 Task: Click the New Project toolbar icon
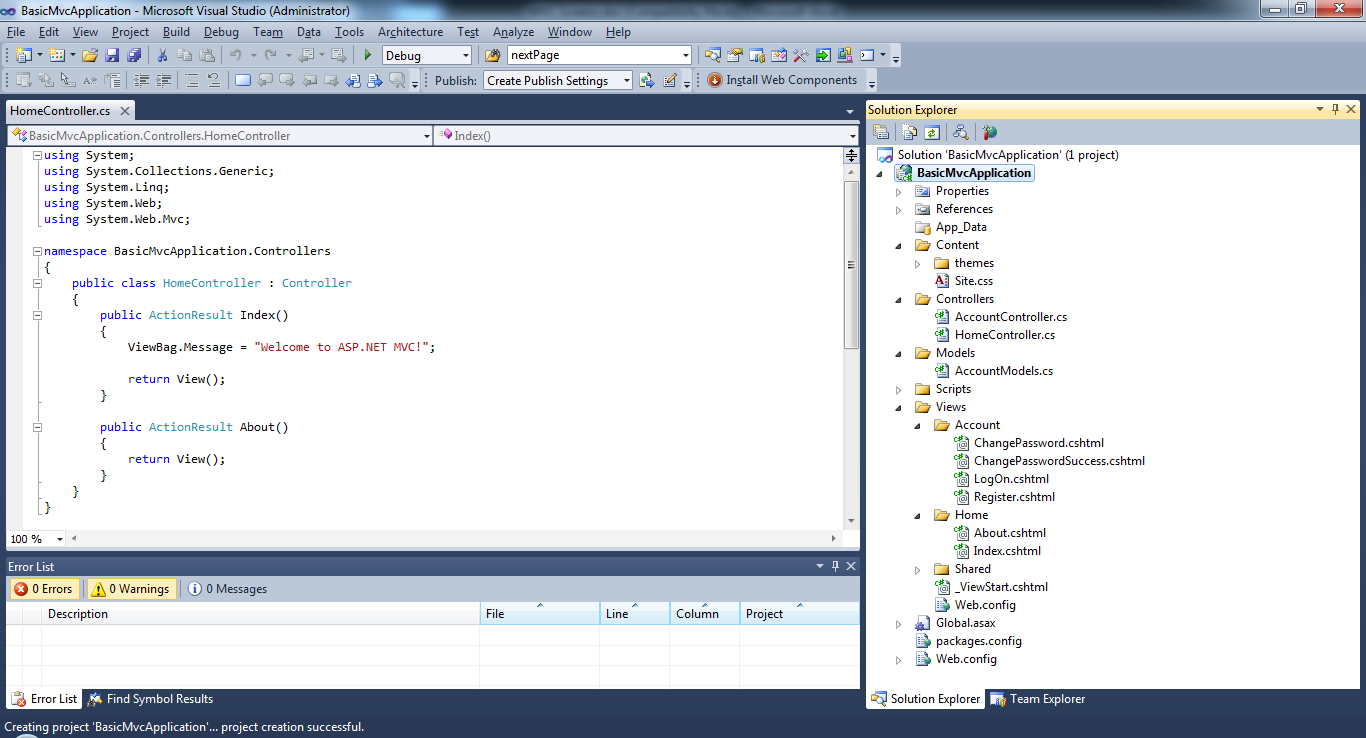click(x=23, y=55)
